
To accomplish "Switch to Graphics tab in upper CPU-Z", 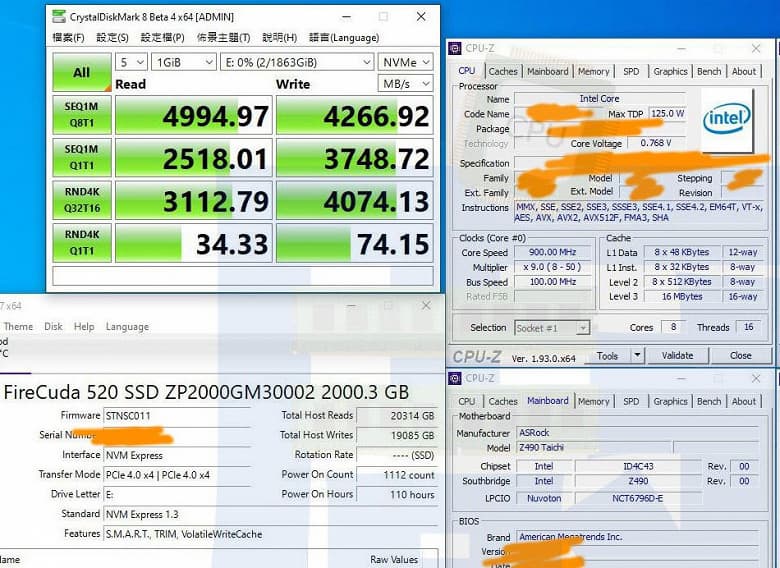I will pyautogui.click(x=670, y=71).
